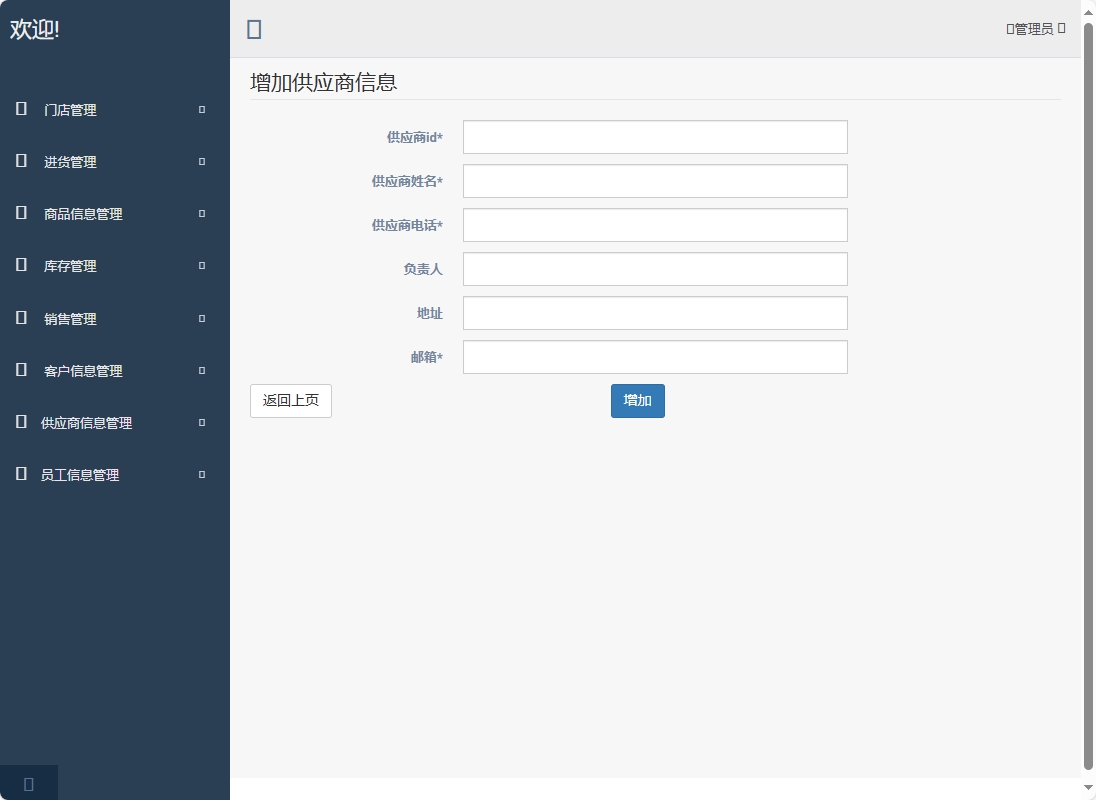Focus the 供应商姓名 input field
The height and width of the screenshot is (800, 1096).
(x=655, y=181)
